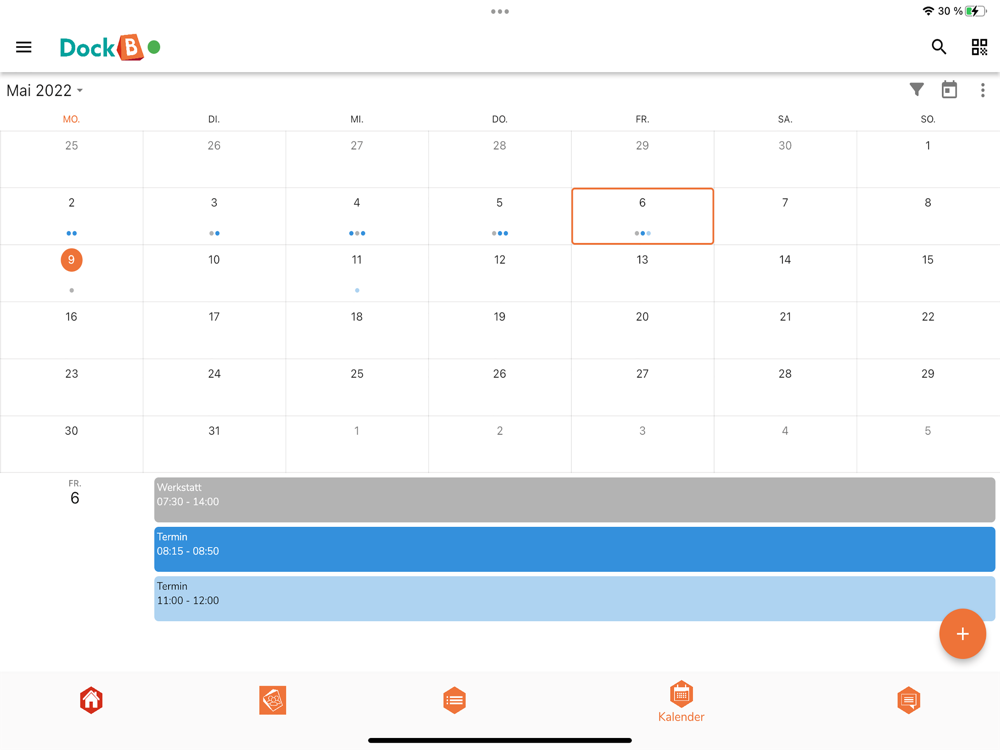
Task: Open search with the magnifier icon
Action: click(938, 47)
